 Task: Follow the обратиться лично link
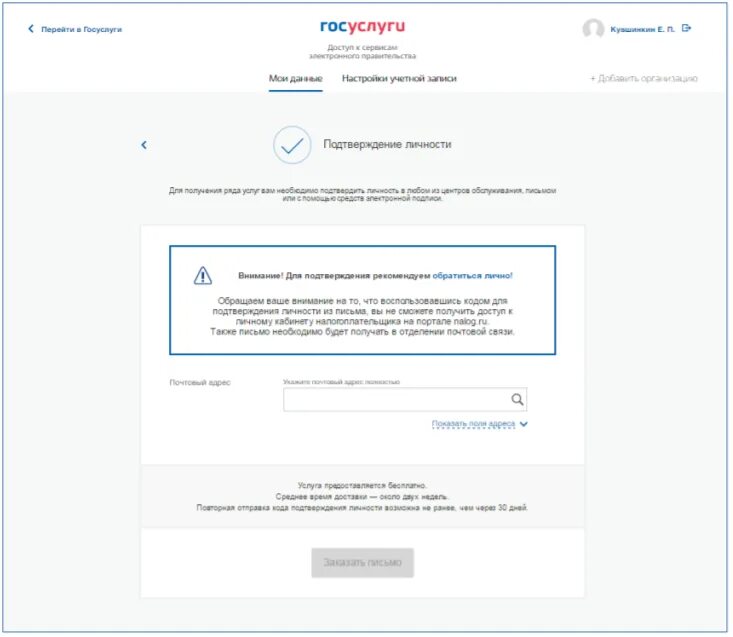tap(472, 276)
